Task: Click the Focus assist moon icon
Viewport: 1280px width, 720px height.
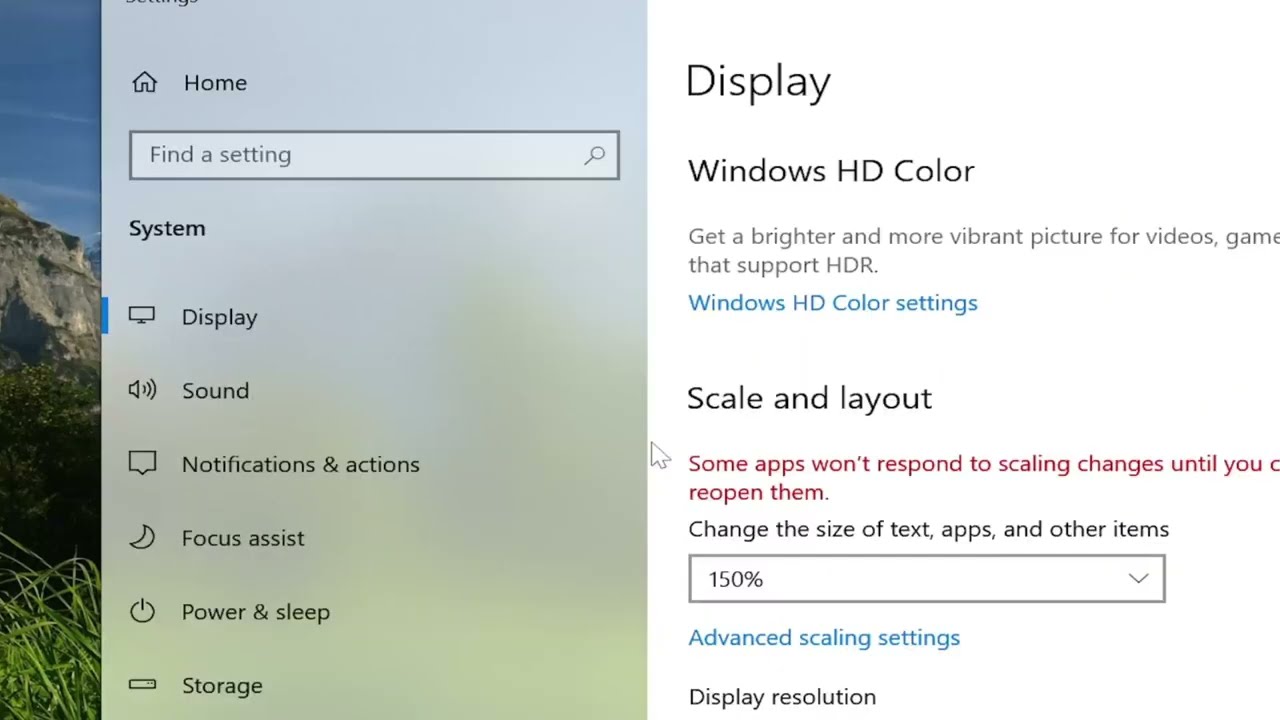Action: (142, 538)
